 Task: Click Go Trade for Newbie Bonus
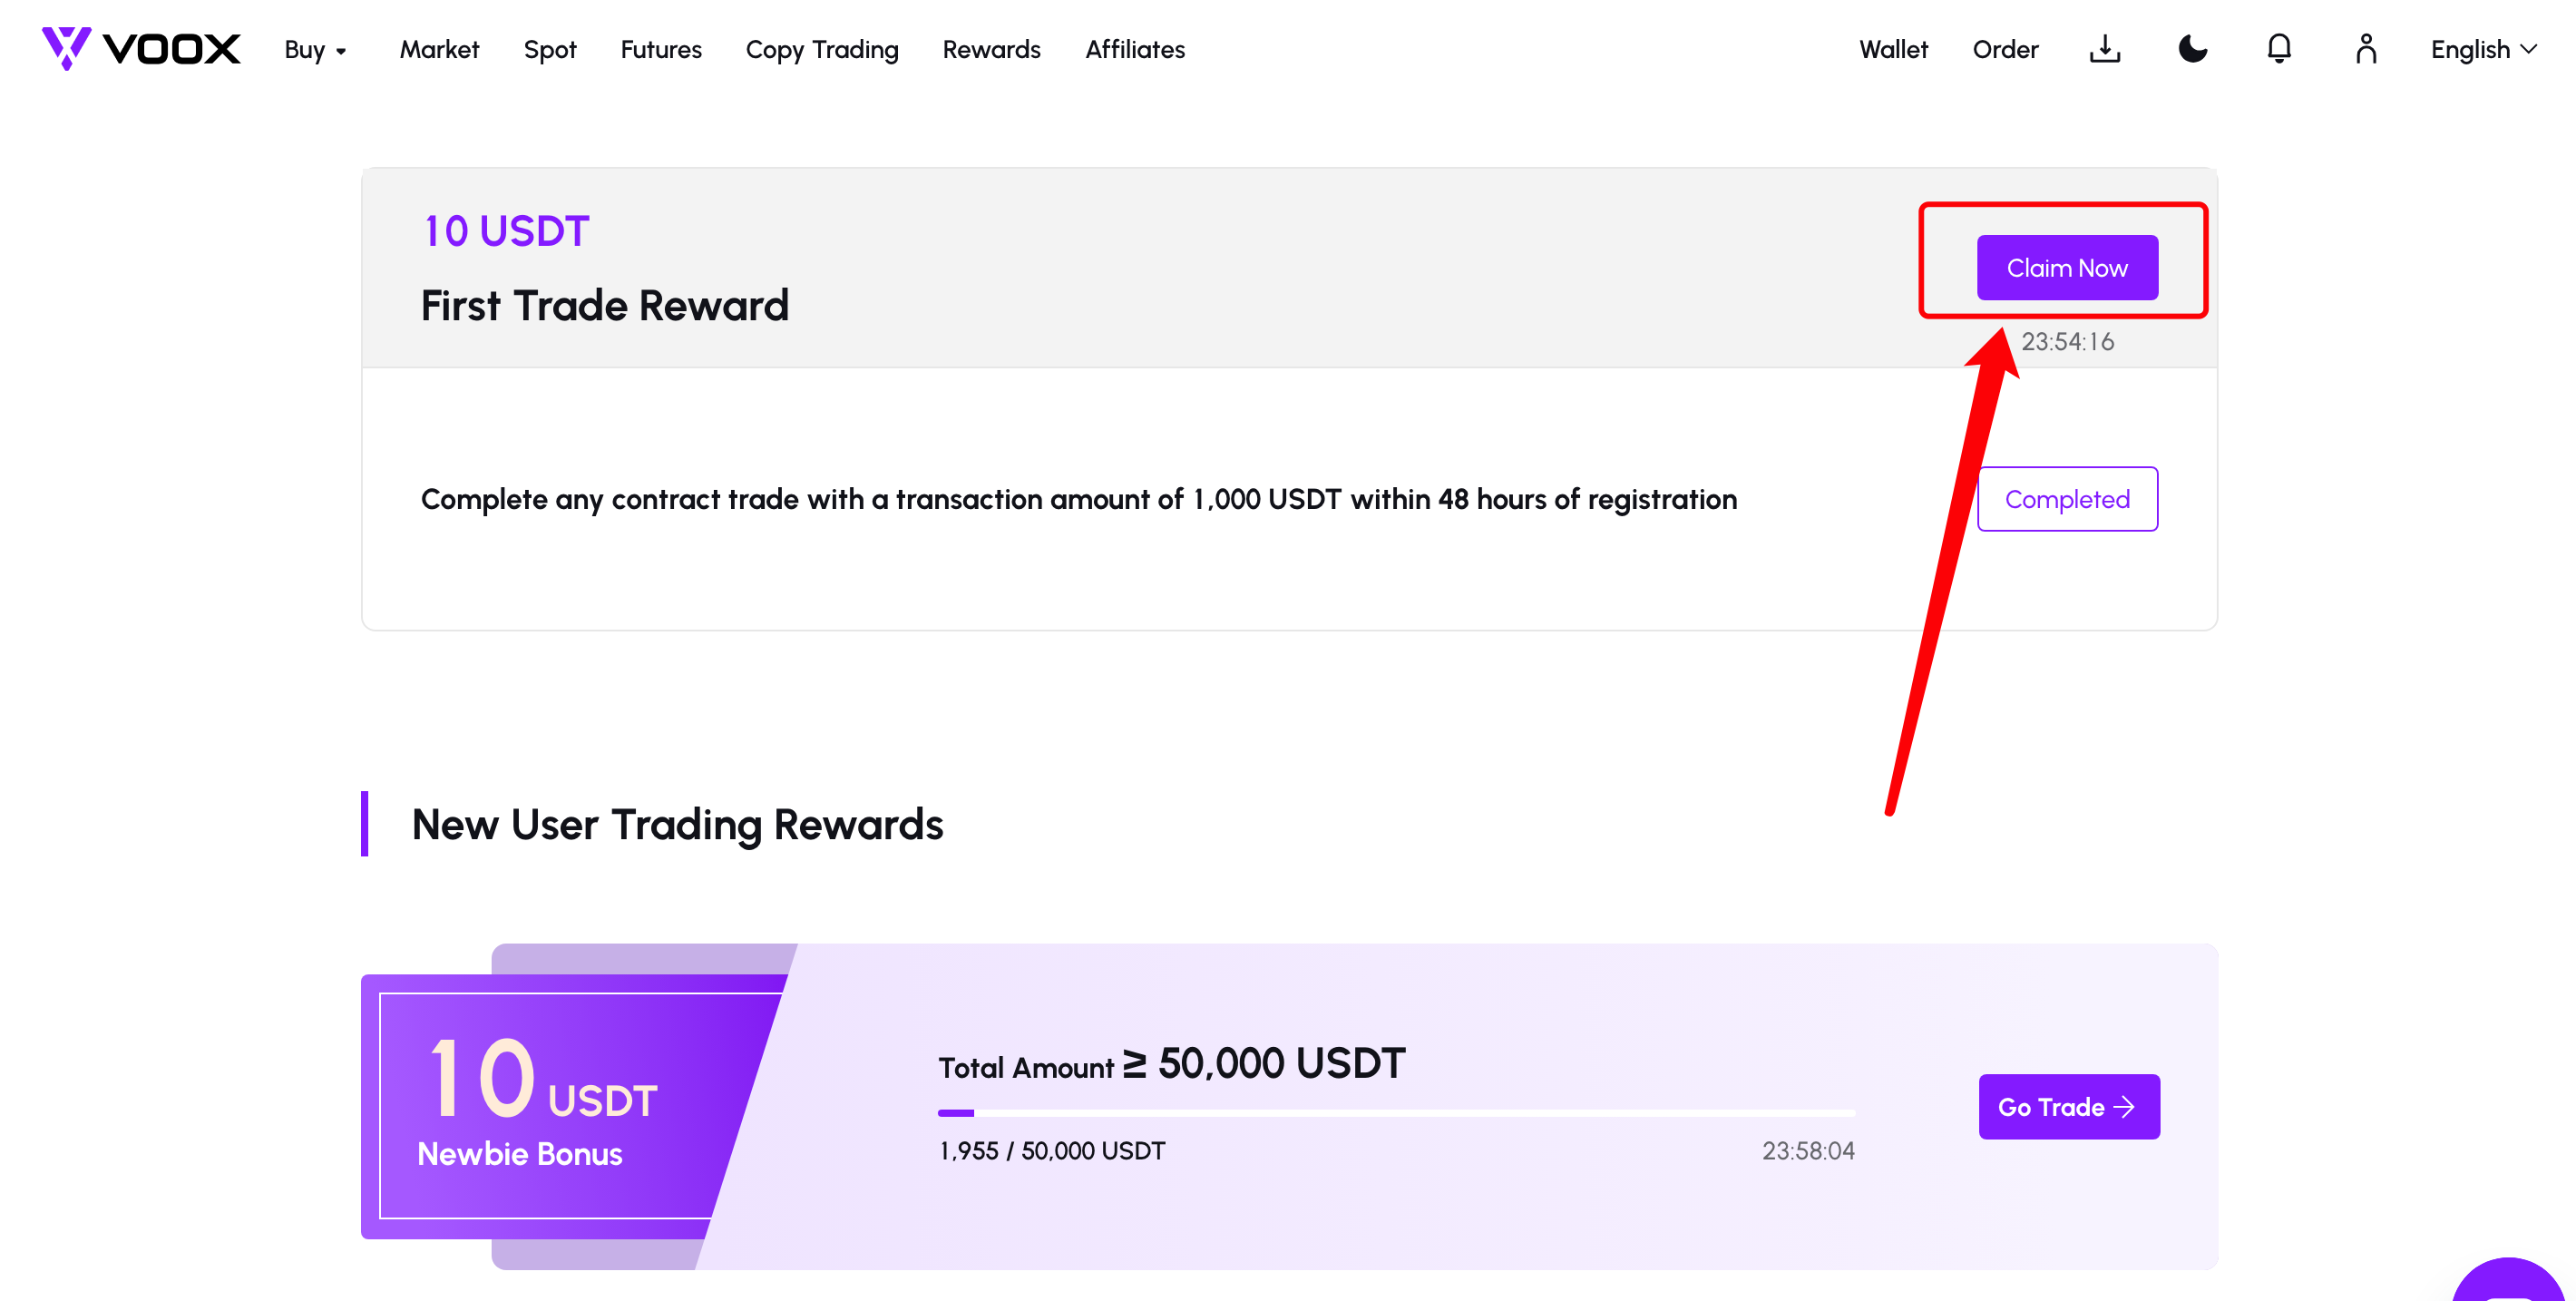pyautogui.click(x=2069, y=1106)
